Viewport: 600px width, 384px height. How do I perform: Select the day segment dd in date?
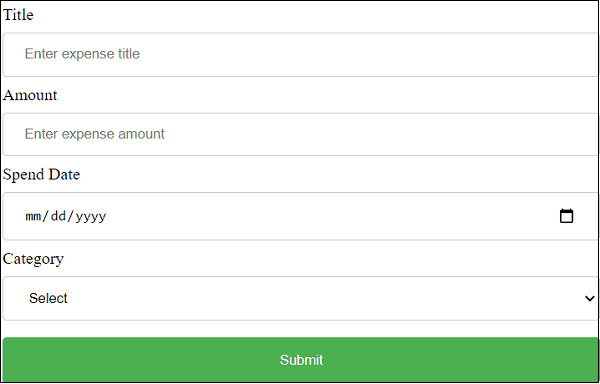[58, 216]
